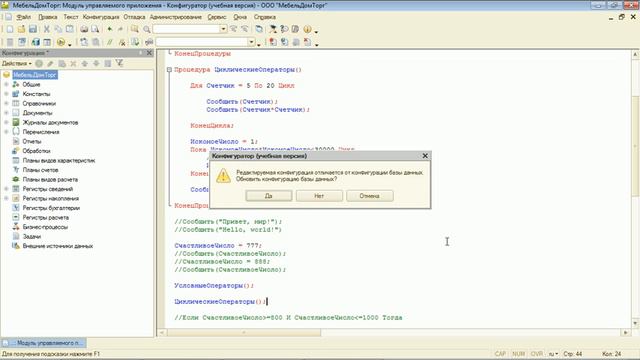Expand the Регистры сведений tree node

point(6,189)
